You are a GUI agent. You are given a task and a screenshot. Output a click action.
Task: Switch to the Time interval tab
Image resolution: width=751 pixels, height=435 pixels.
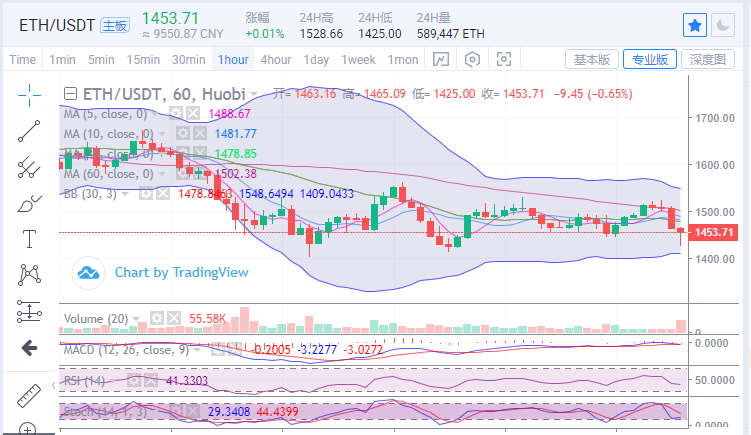23,59
